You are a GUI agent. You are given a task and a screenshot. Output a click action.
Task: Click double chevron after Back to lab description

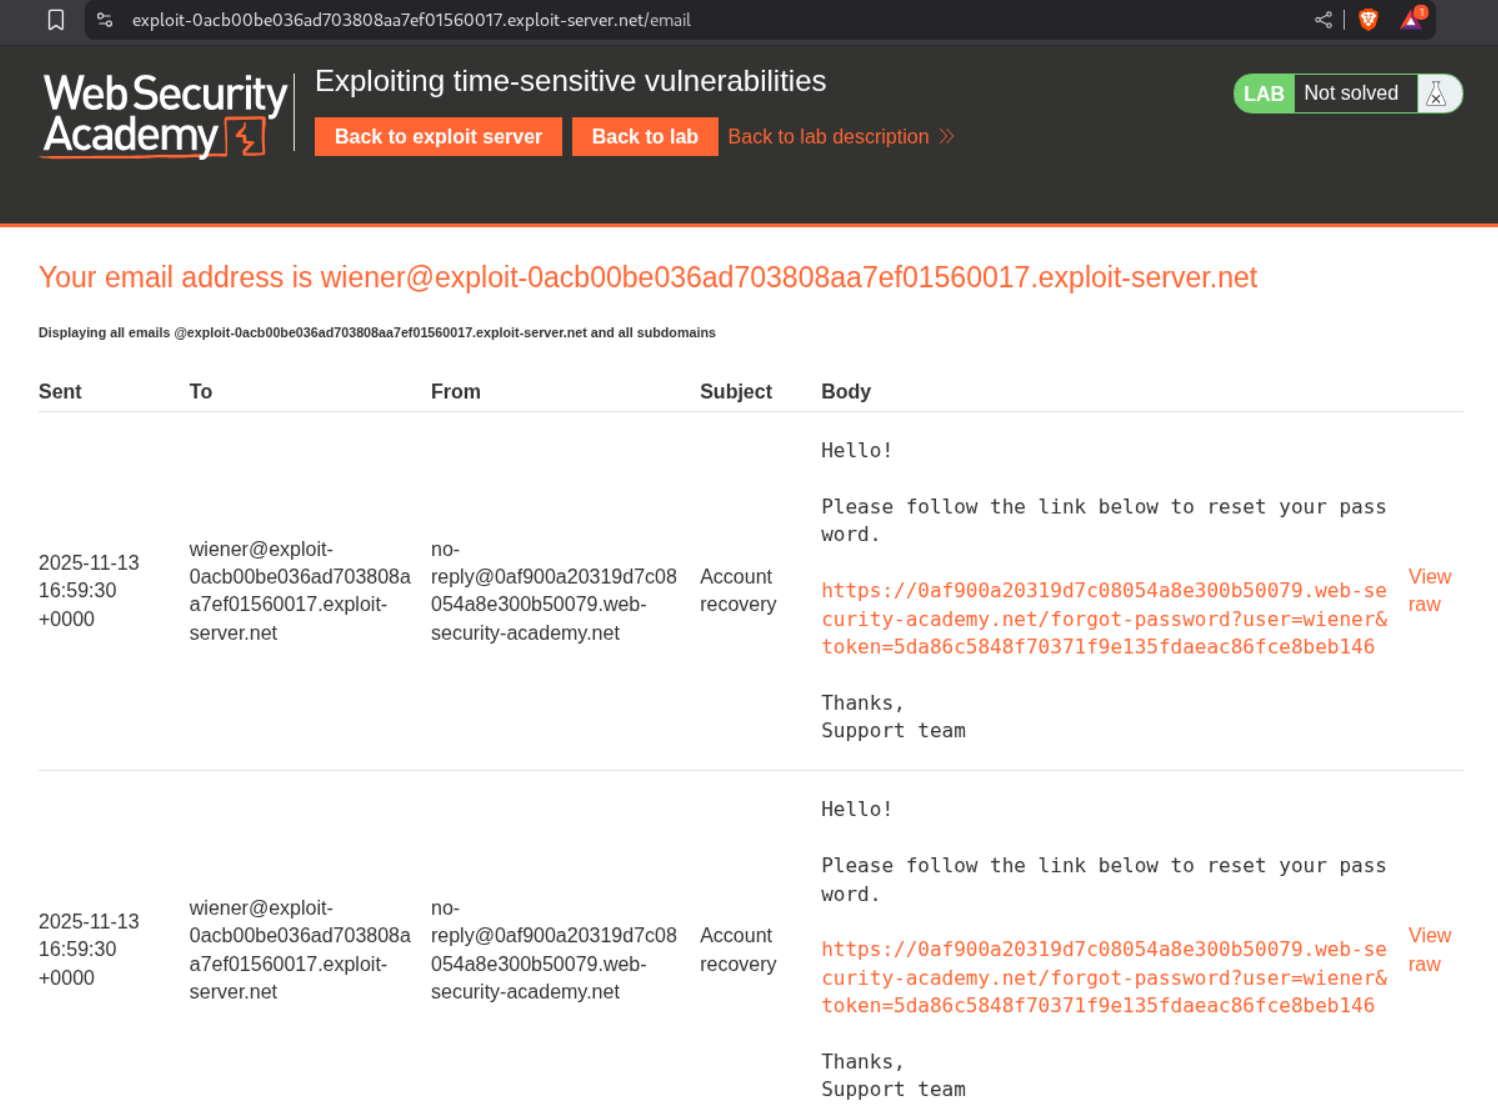946,137
